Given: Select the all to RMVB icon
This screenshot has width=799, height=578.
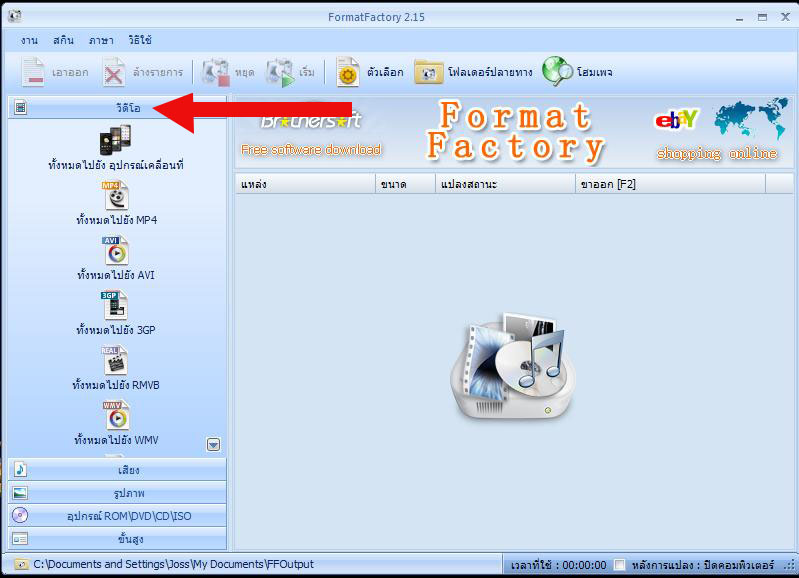Looking at the screenshot, I should coord(114,361).
